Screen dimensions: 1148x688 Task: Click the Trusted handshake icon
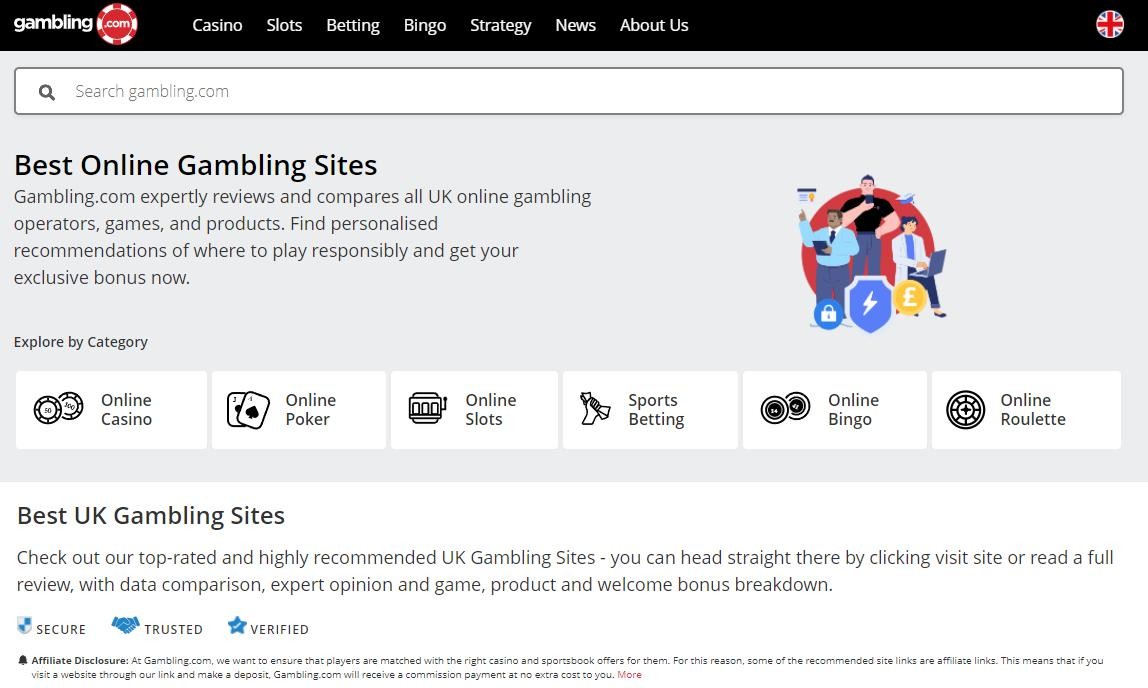pyautogui.click(x=125, y=626)
